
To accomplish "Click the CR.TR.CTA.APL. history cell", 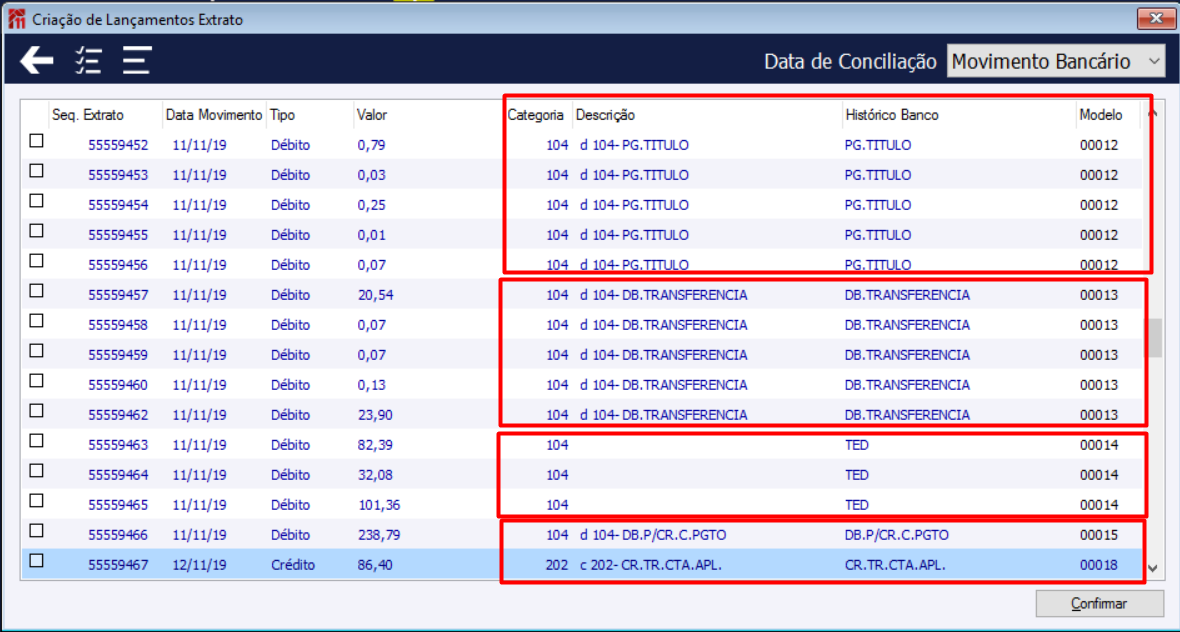I will pos(895,564).
